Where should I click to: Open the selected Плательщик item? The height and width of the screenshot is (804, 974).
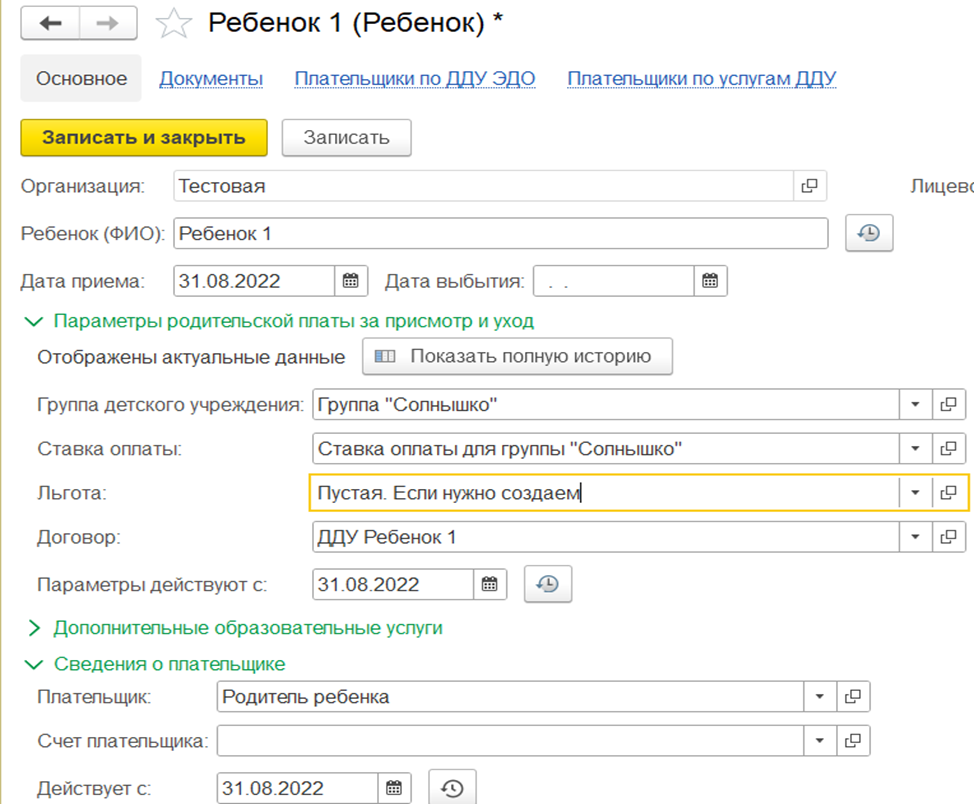point(853,697)
